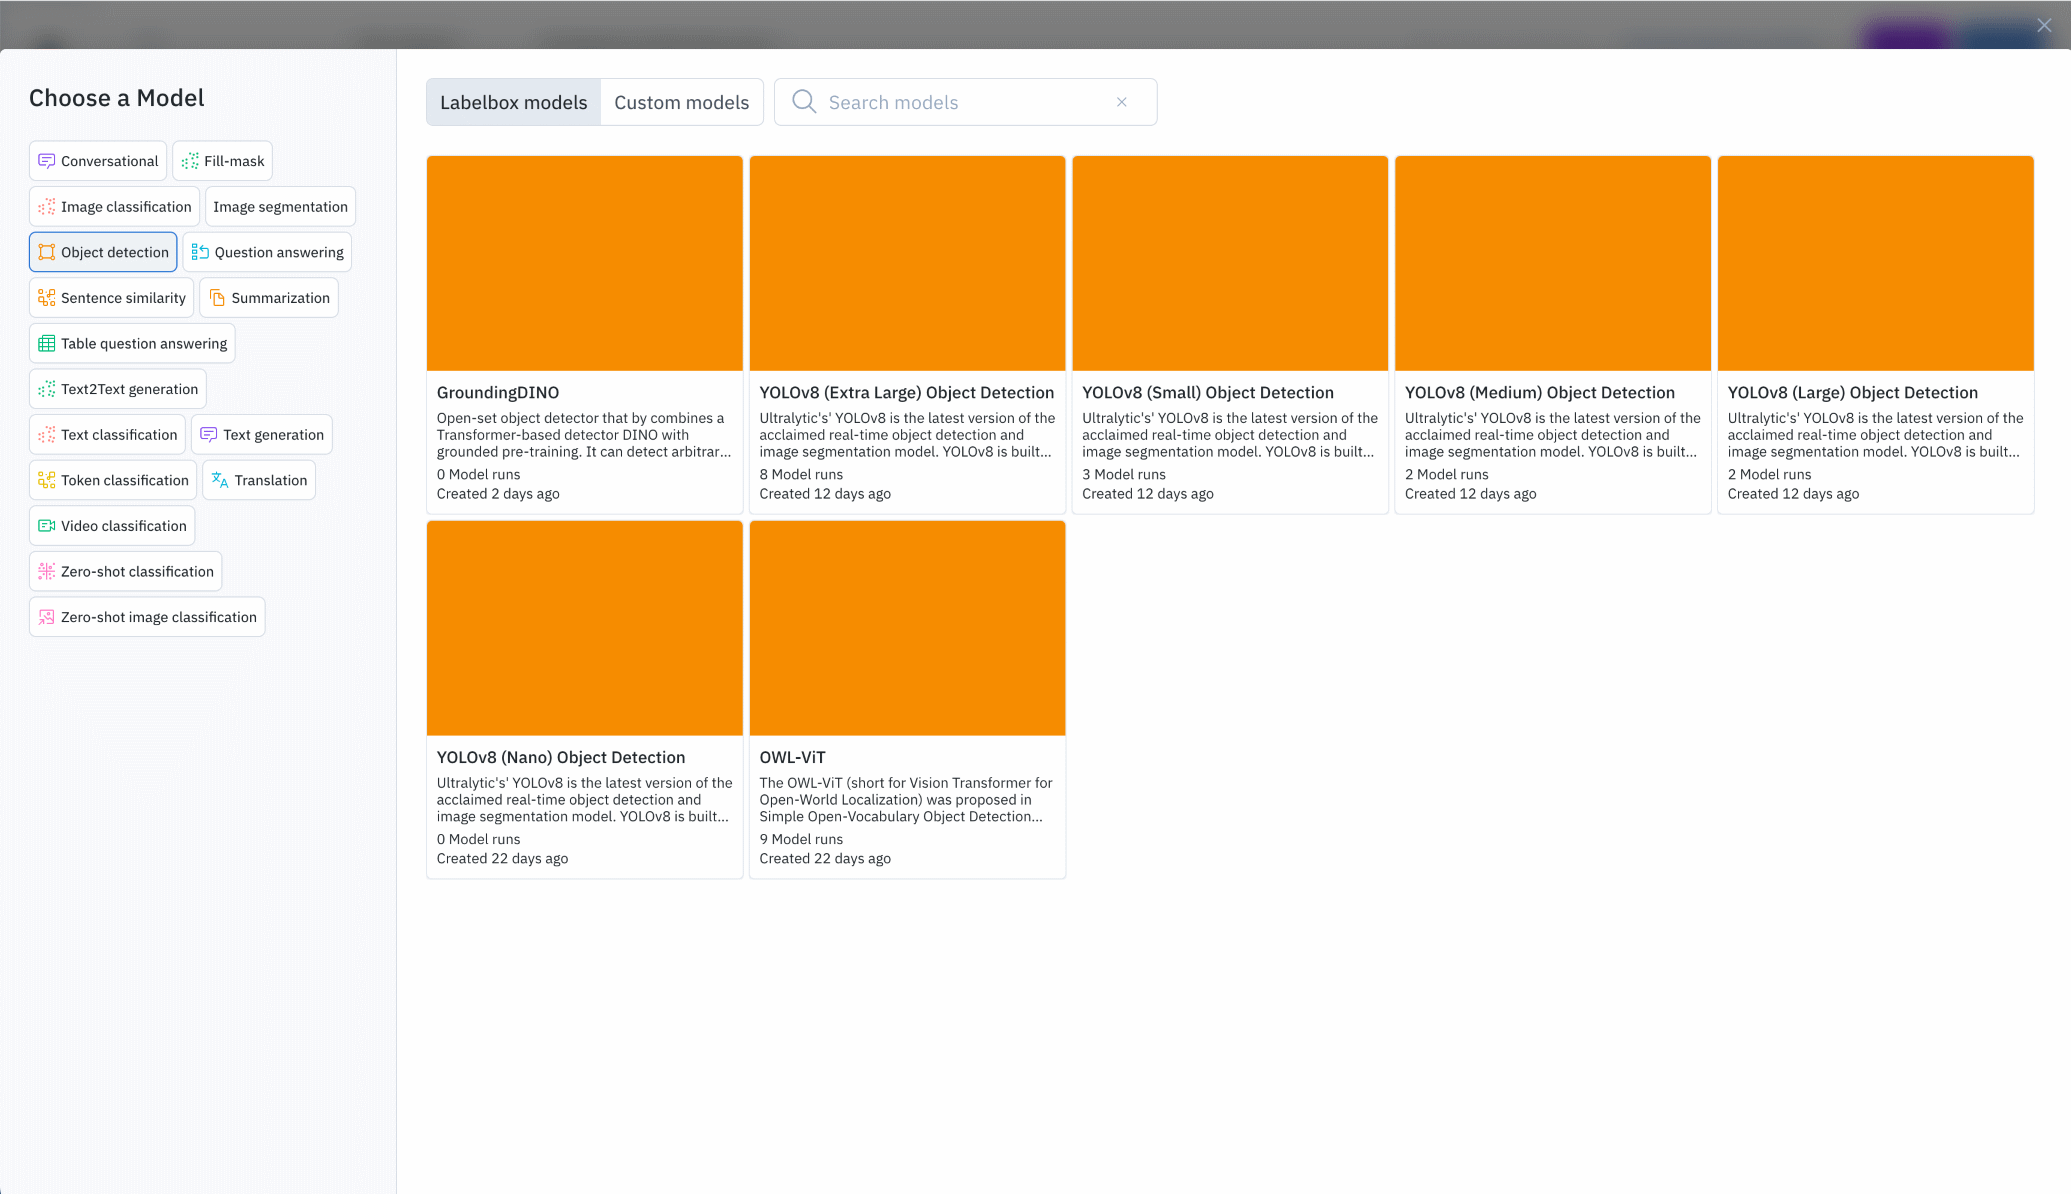The width and height of the screenshot is (2071, 1194).
Task: Clear the search models field
Action: pyautogui.click(x=1122, y=102)
